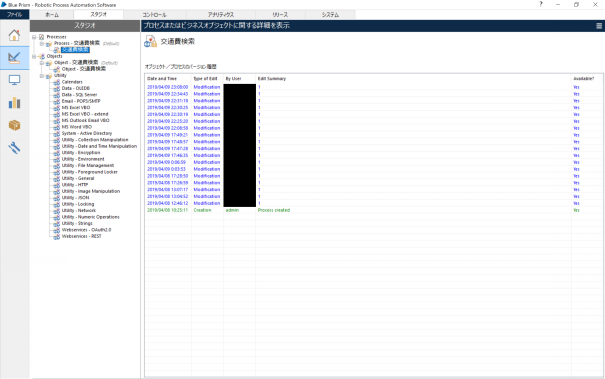This screenshot has height=379, width=605.
Task: Select Object - 交通費検索 child tree item
Action: pos(84,69)
